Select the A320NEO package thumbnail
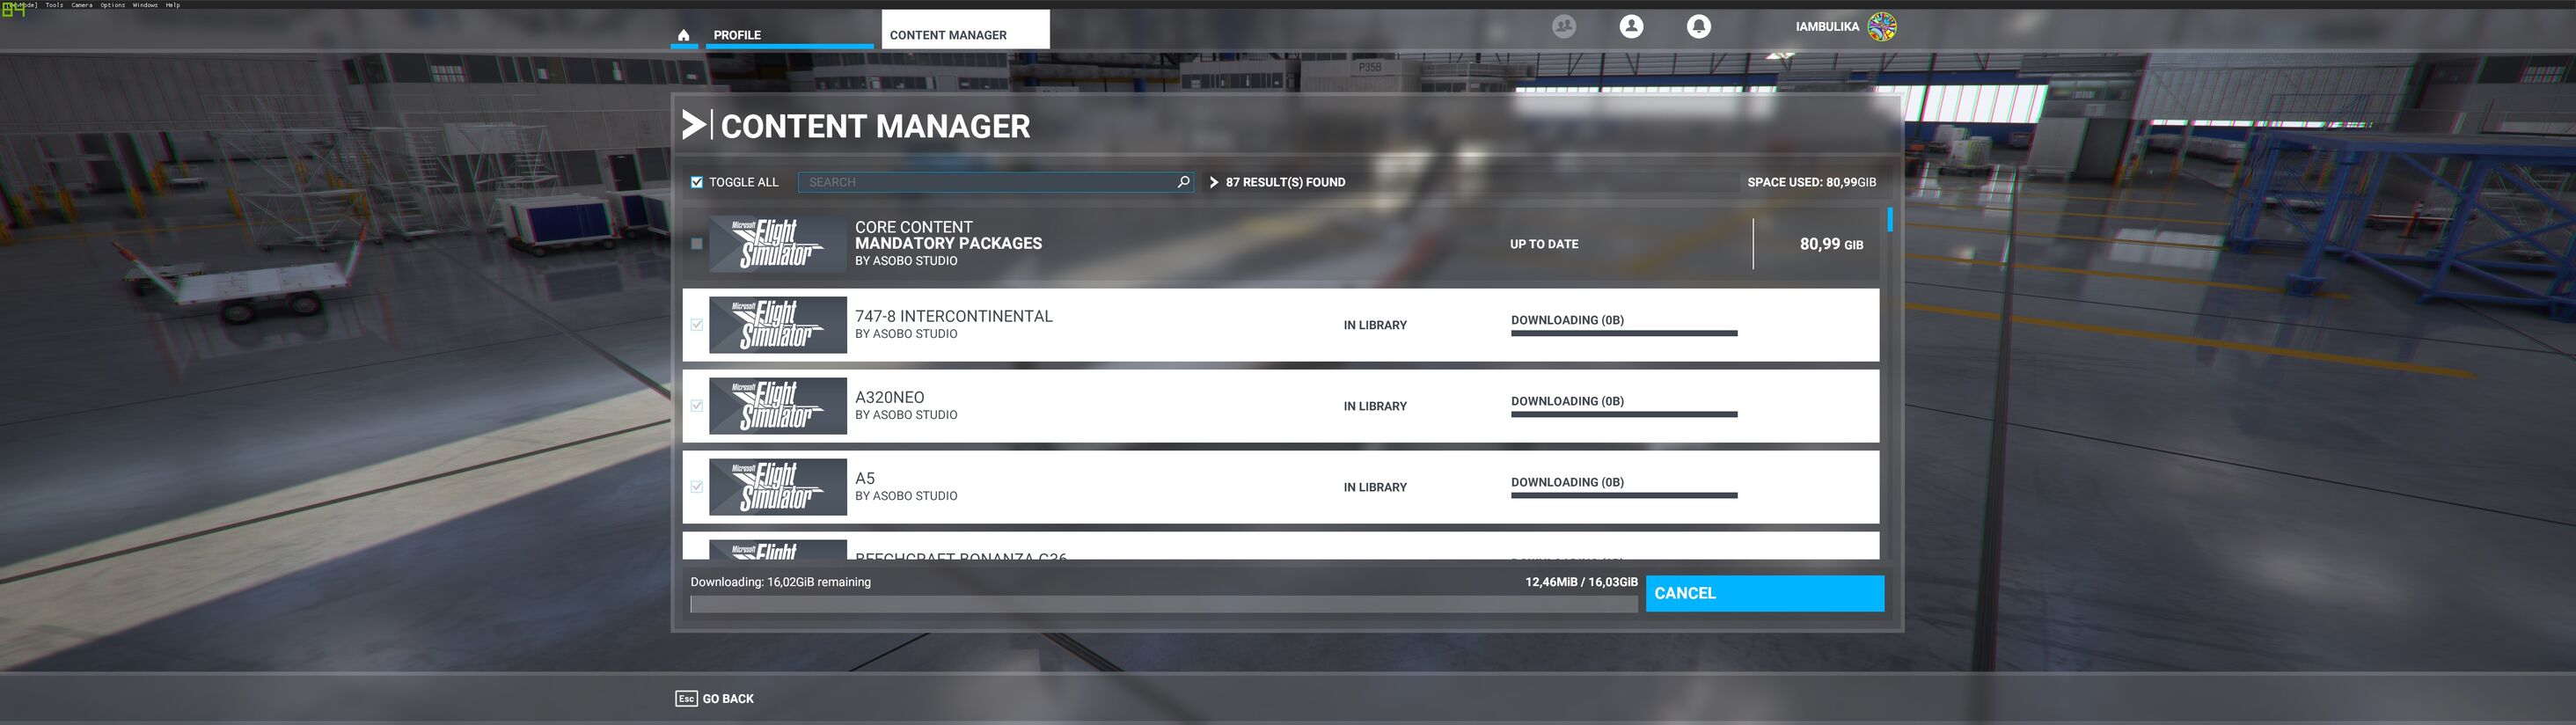 [778, 406]
